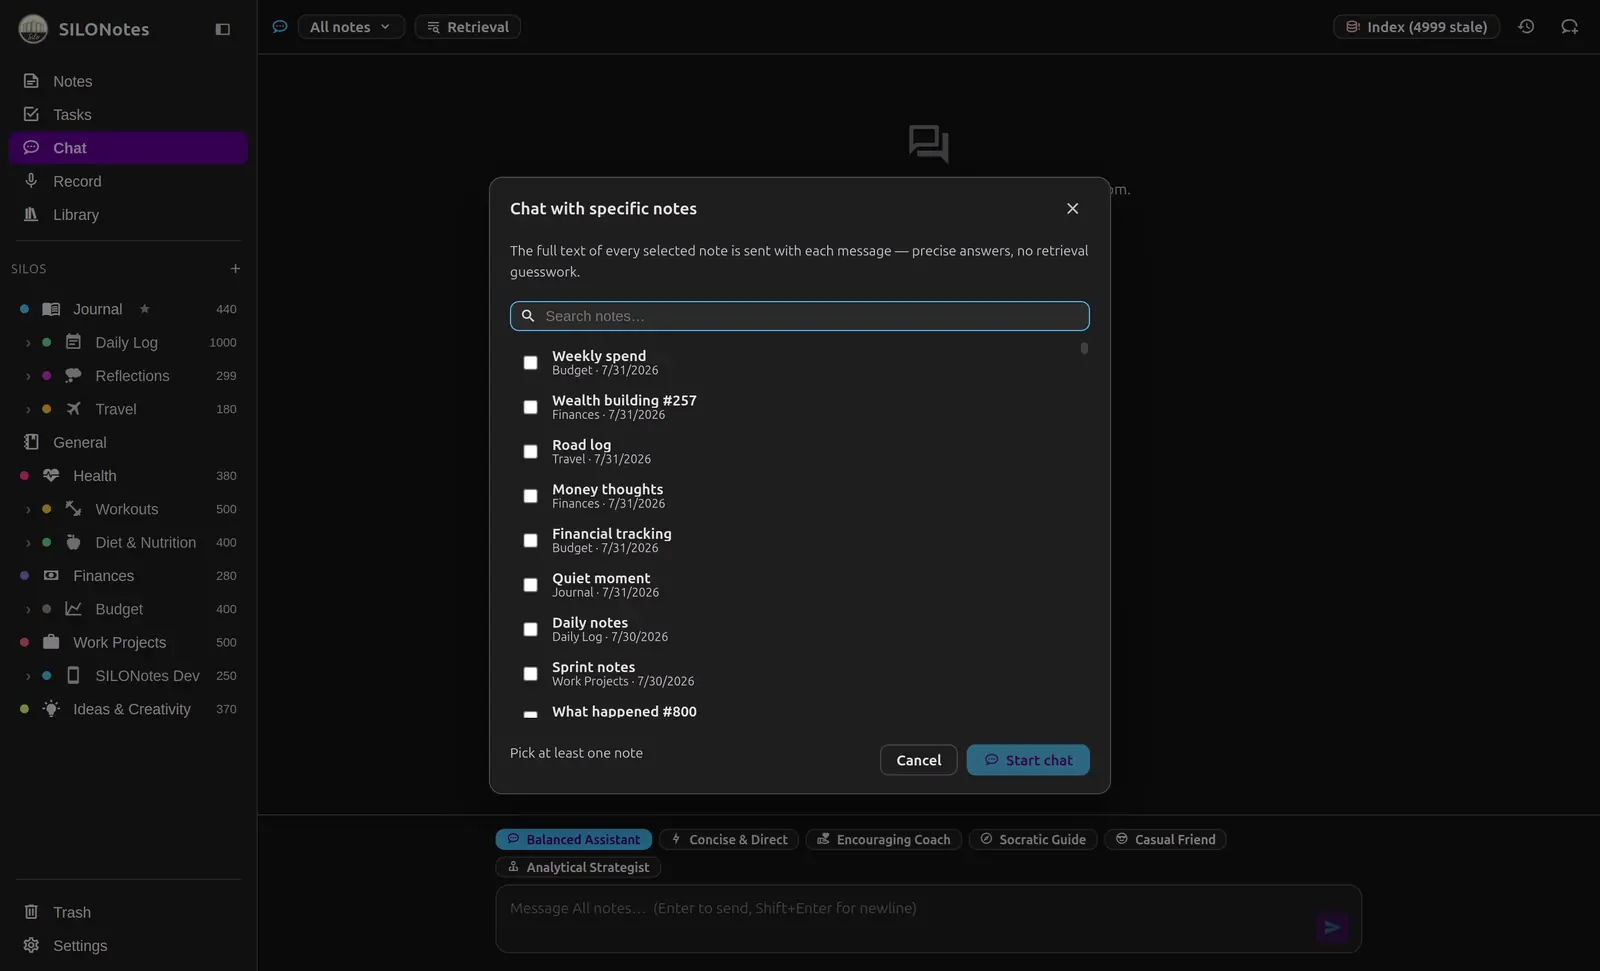The width and height of the screenshot is (1600, 971).
Task: Select Socratic Guide persona
Action: (1033, 839)
